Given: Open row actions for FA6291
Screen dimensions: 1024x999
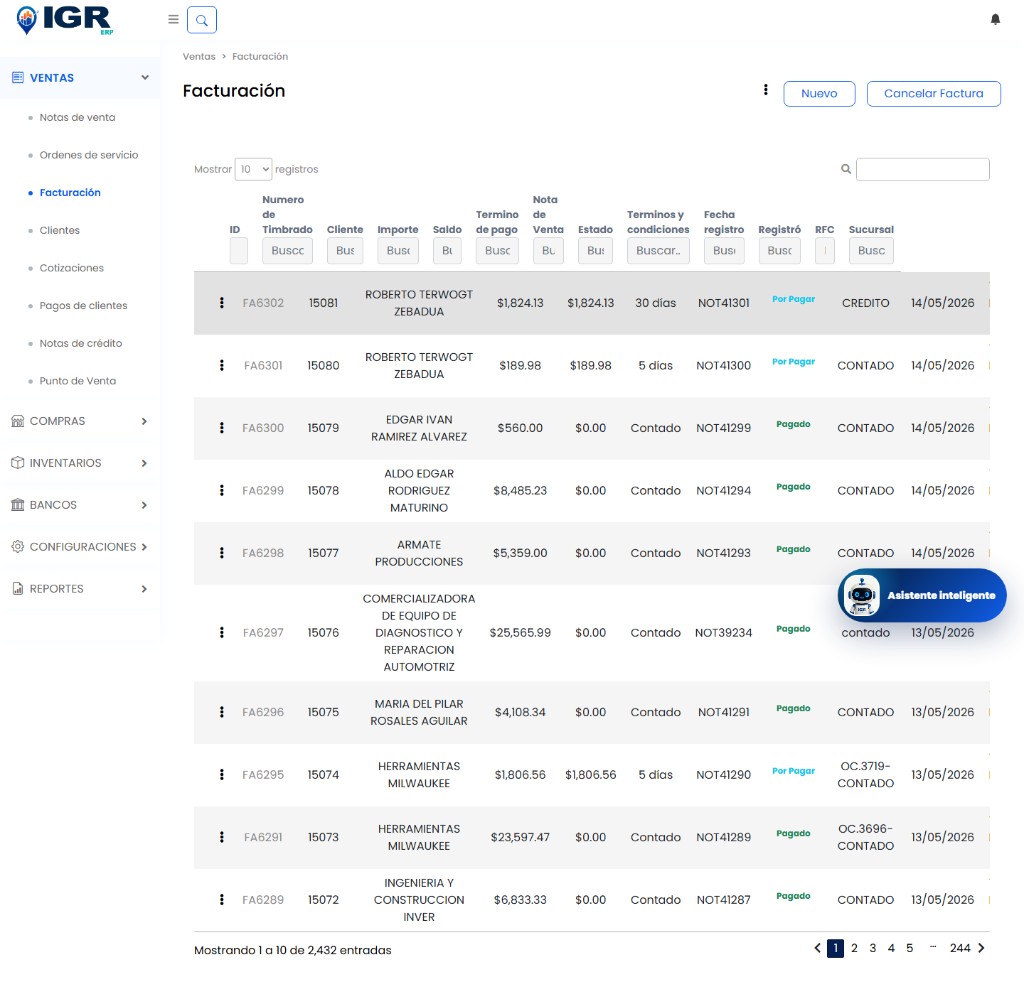Looking at the screenshot, I should (x=222, y=837).
